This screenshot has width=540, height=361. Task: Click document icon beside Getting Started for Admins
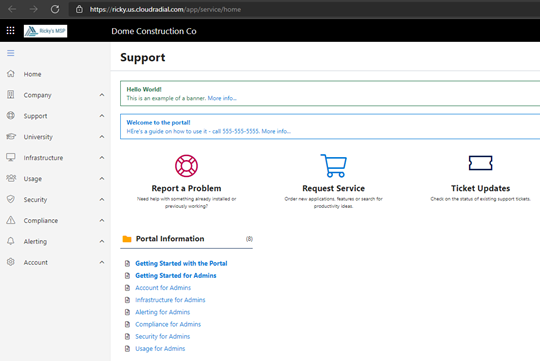pyautogui.click(x=127, y=276)
